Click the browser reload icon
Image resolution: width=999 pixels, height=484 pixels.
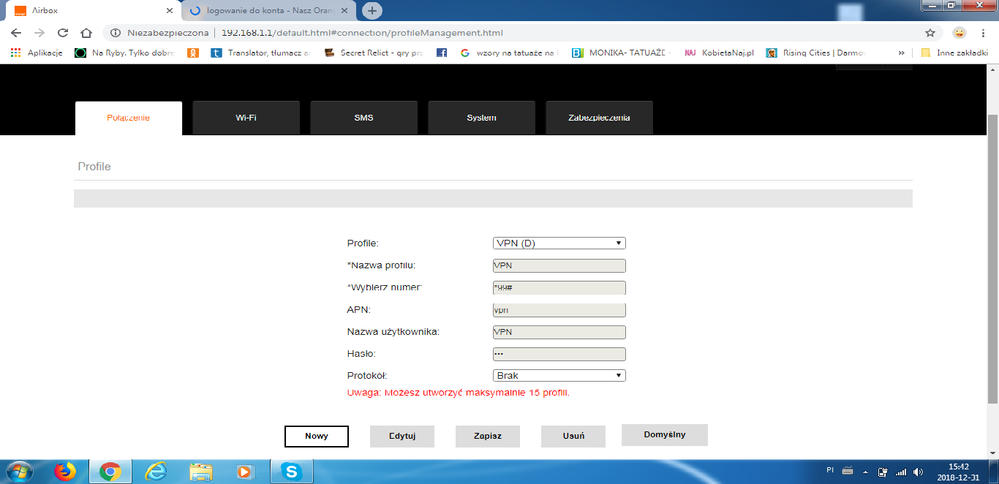point(63,32)
